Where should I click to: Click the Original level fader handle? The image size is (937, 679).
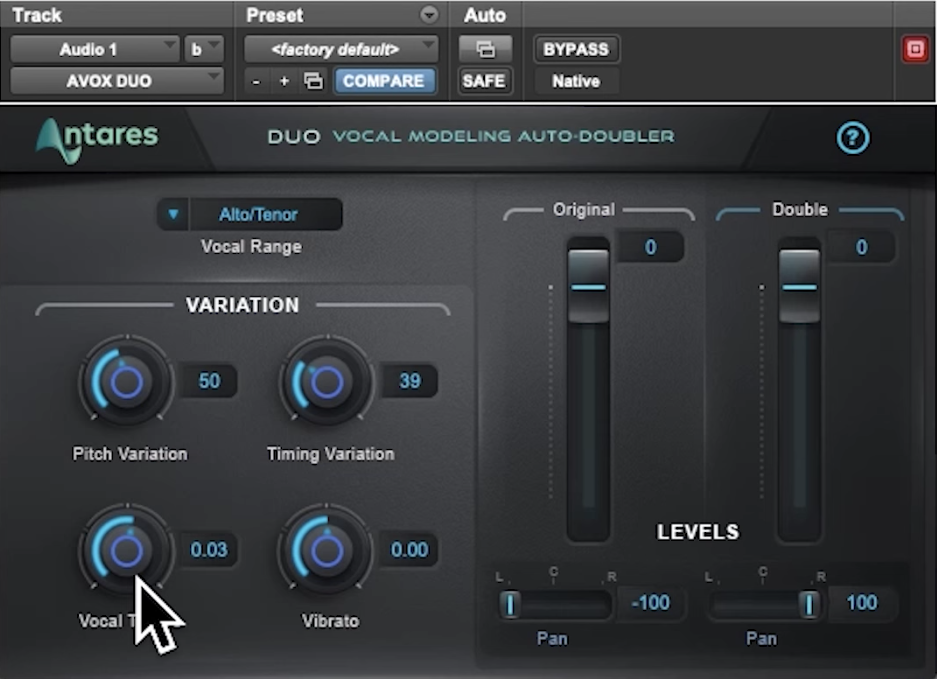click(589, 286)
